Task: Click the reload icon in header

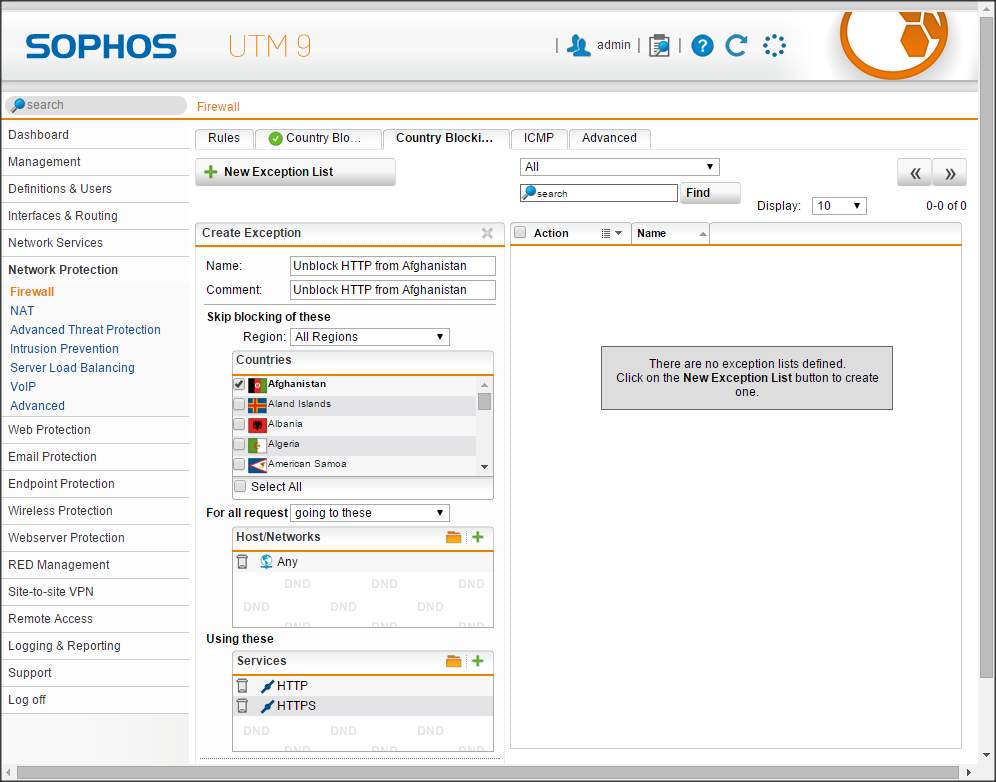Action: (x=736, y=45)
